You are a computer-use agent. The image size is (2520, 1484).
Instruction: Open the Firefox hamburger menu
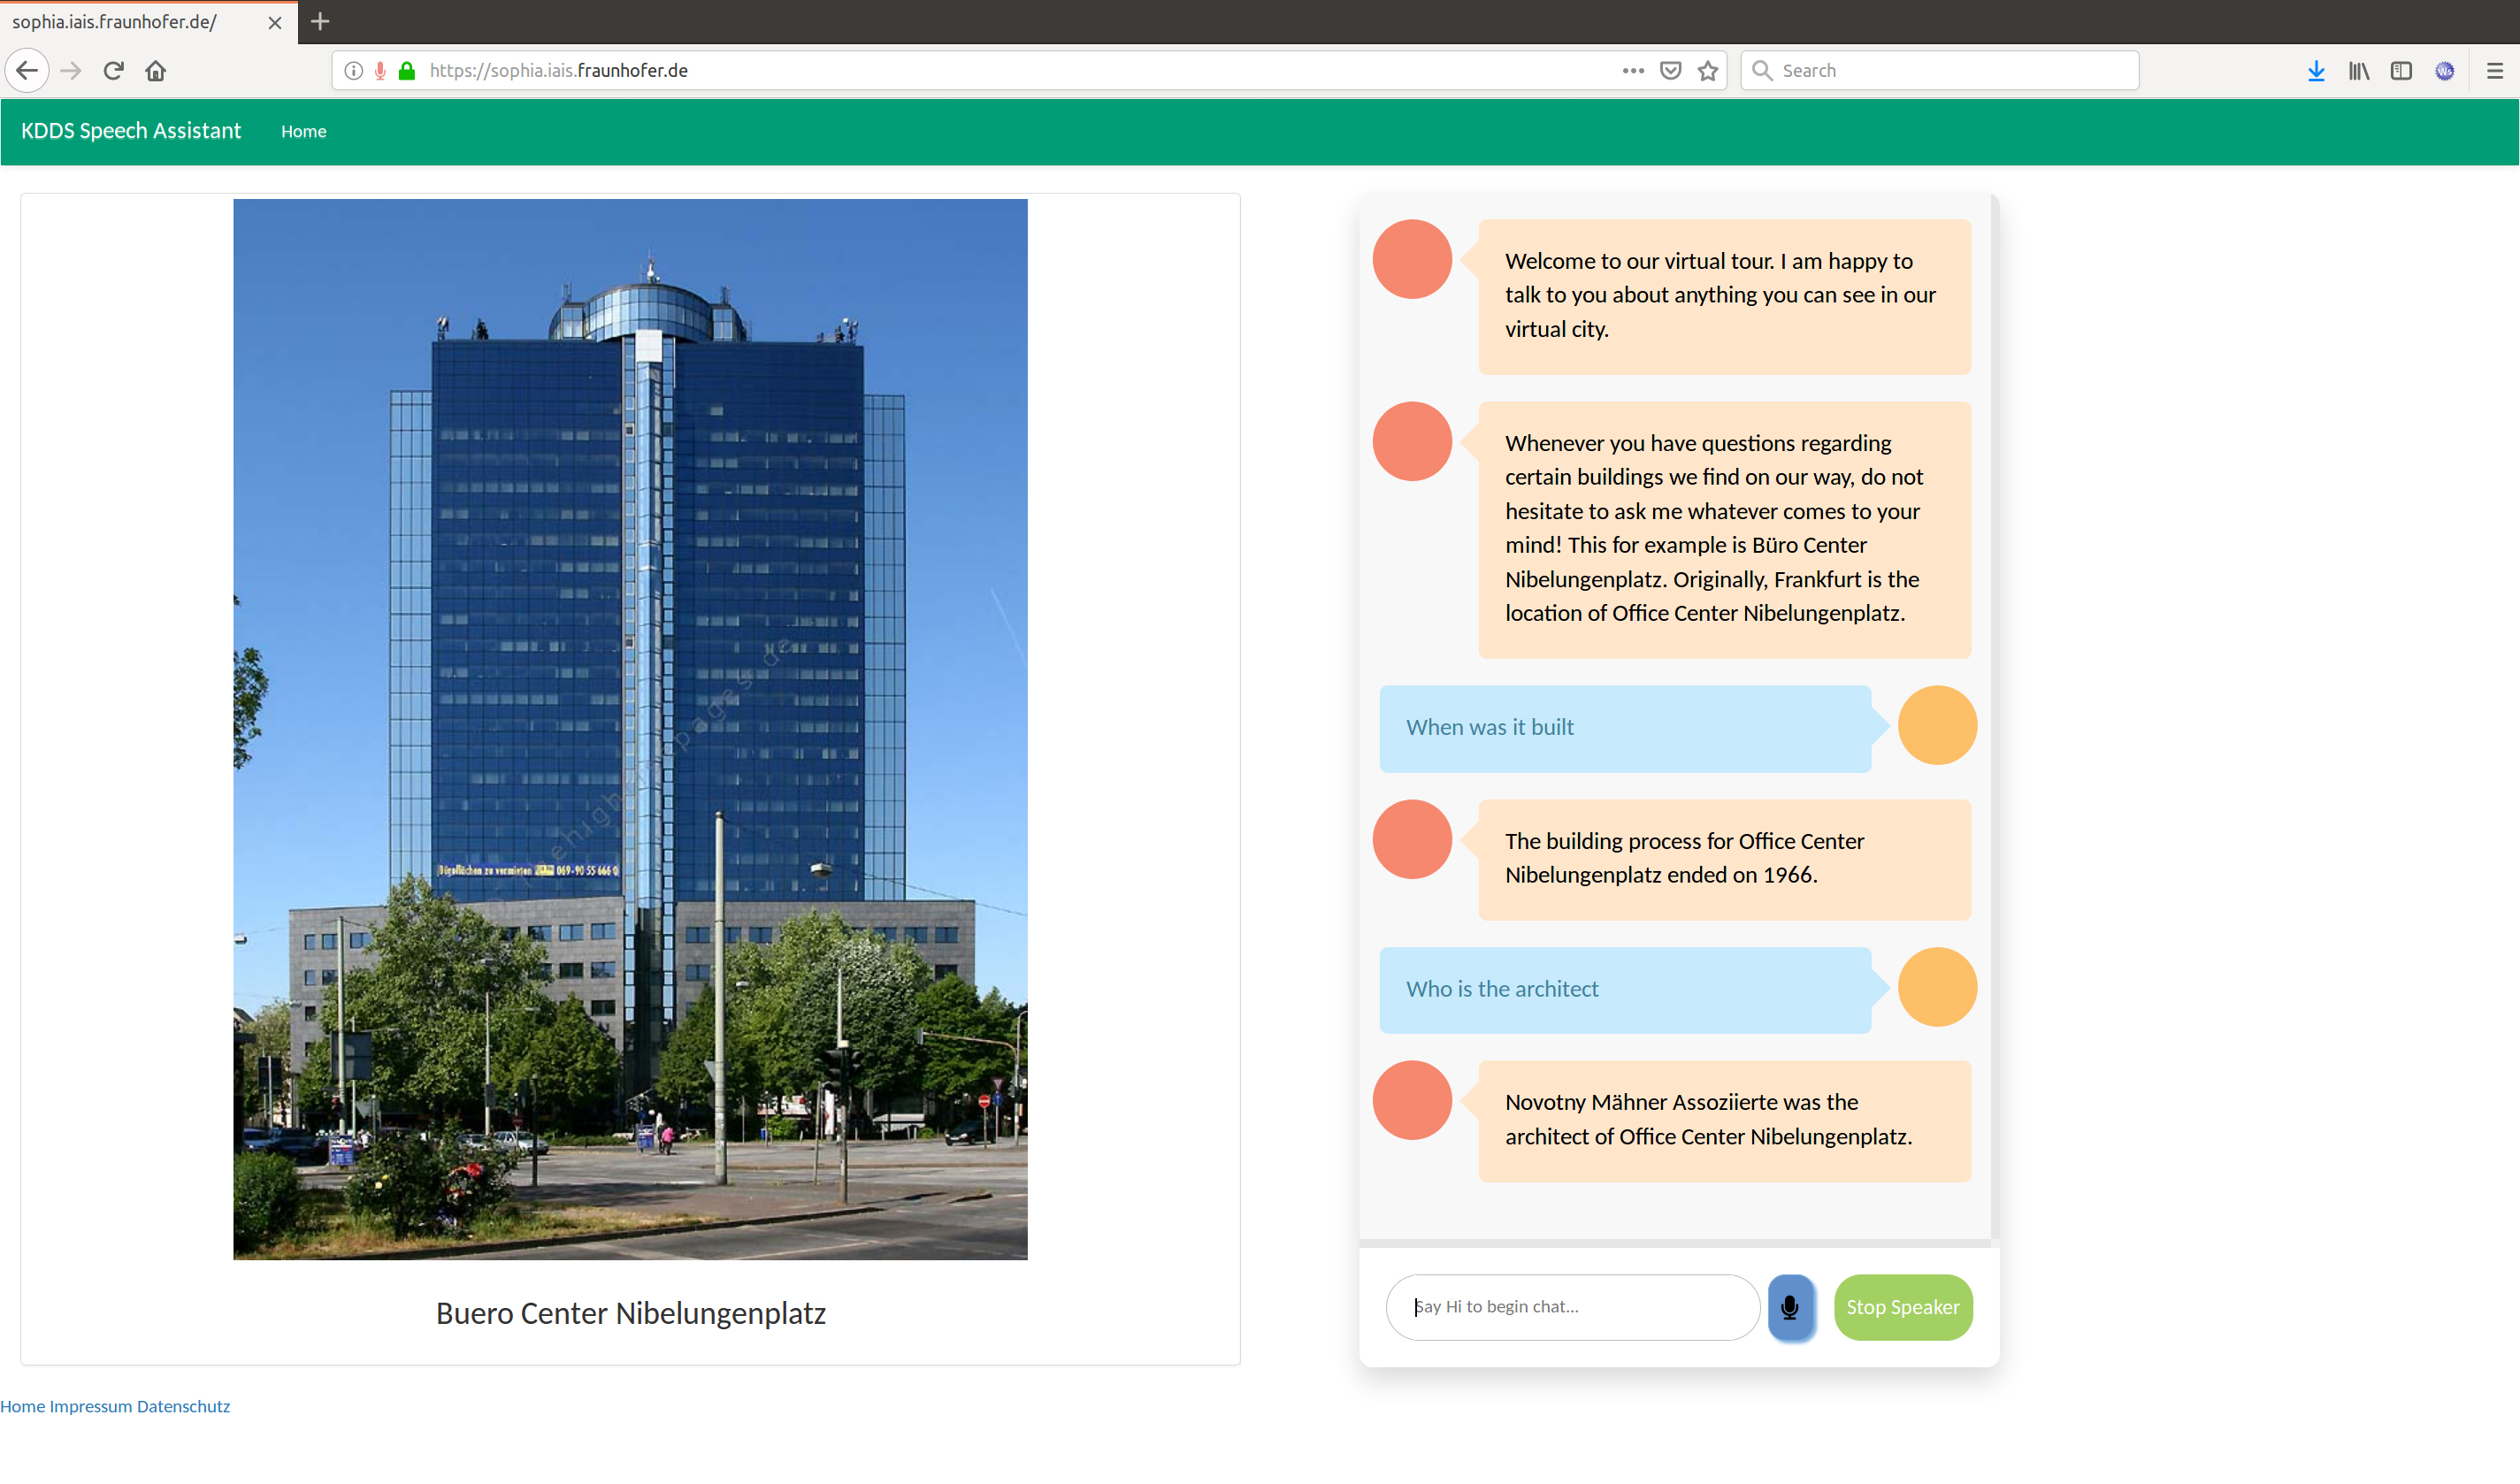[2494, 71]
